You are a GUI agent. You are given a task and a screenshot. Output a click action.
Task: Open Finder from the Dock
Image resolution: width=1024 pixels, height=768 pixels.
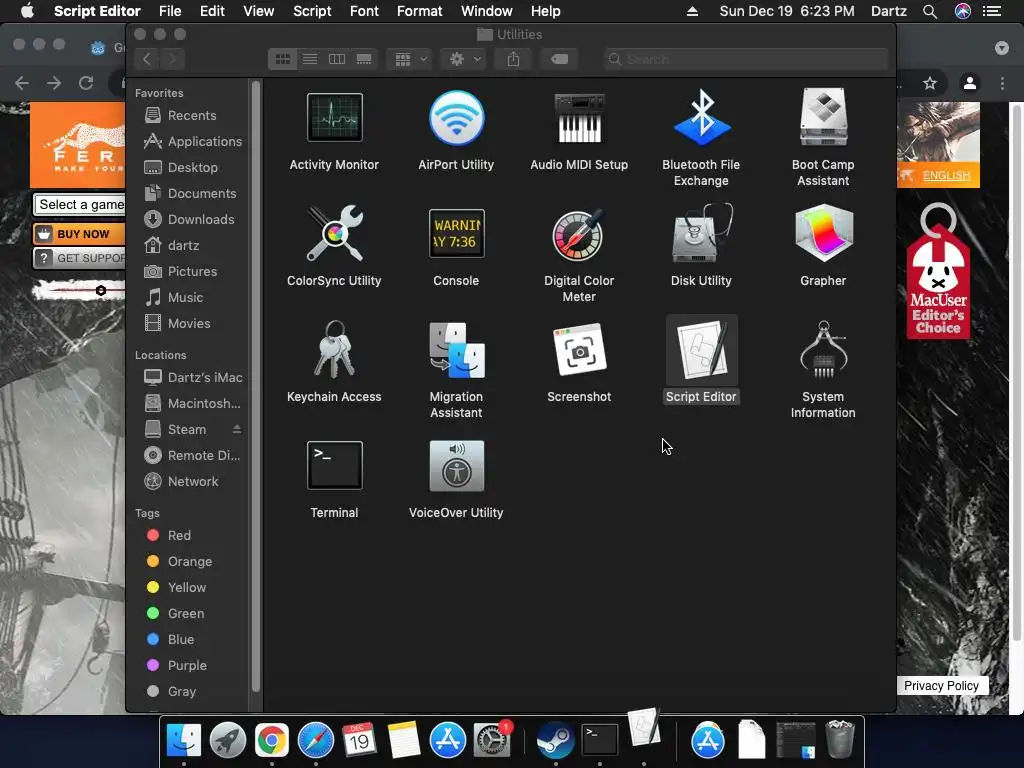point(184,740)
